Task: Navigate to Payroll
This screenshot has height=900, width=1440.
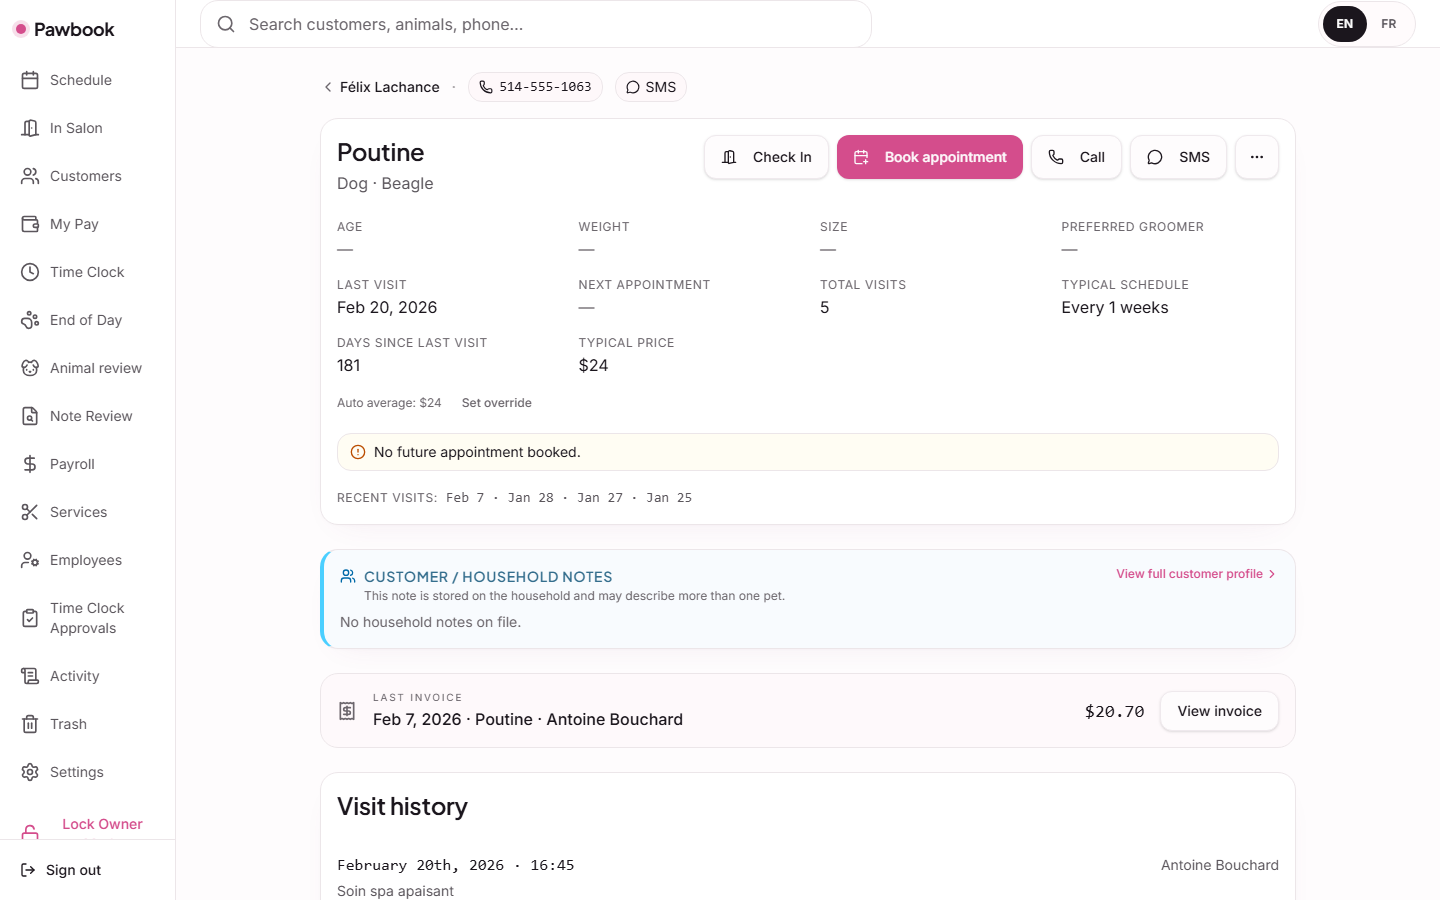Action: (x=87, y=464)
